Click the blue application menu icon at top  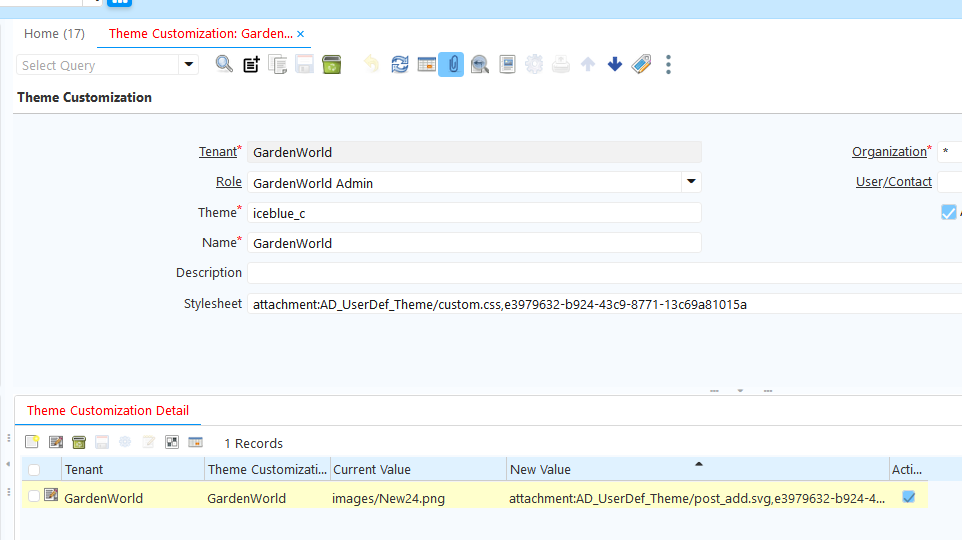(119, 2)
